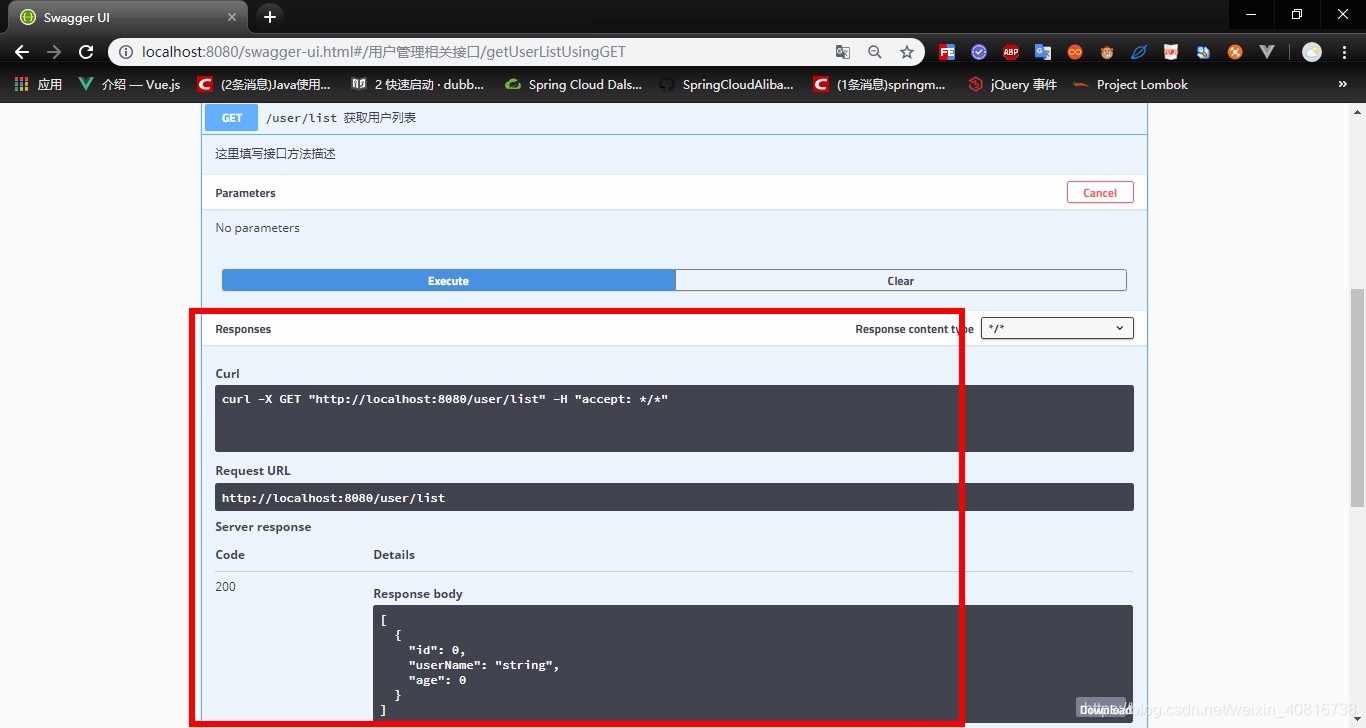Click the curl command text
The image size is (1366, 728).
(x=445, y=399)
